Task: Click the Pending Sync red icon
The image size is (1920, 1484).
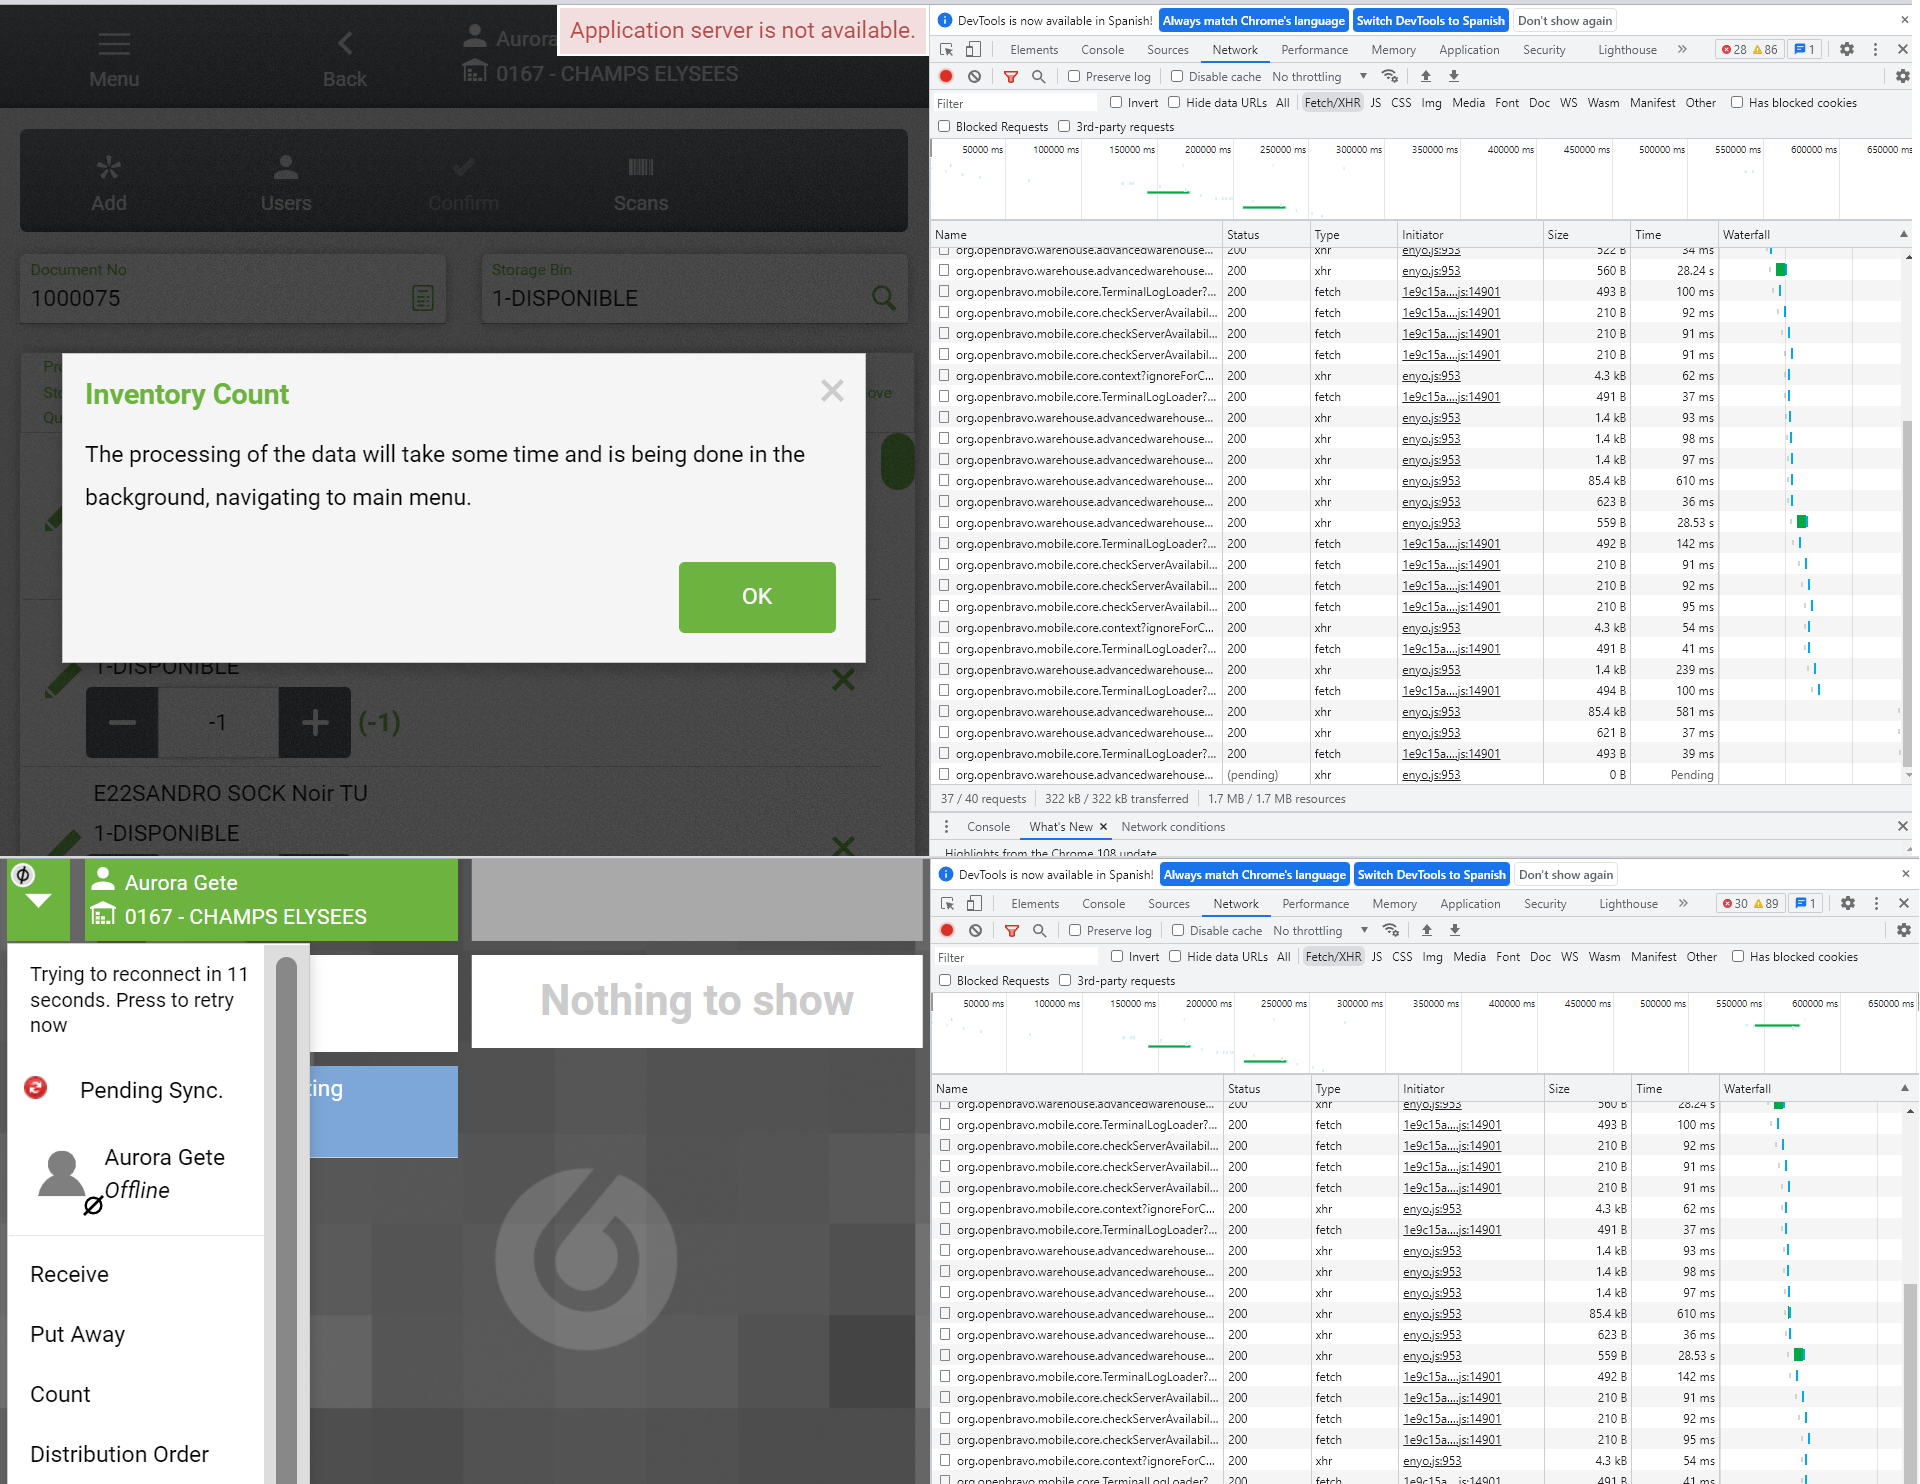Action: point(36,1088)
